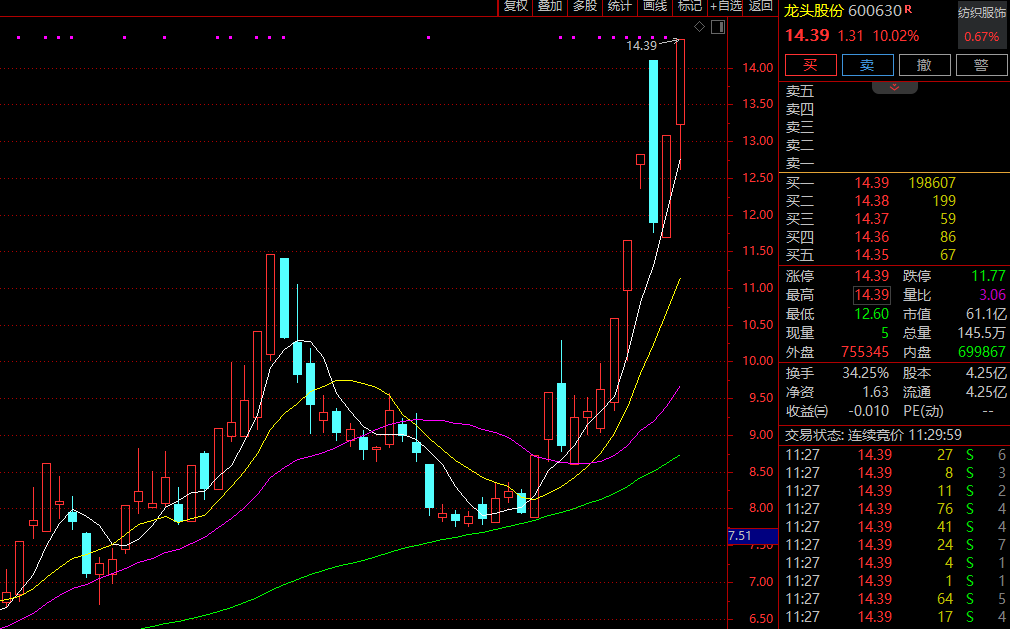Click the blue 7.51 price axis marker
This screenshot has height=629, width=1010.
pos(752,536)
